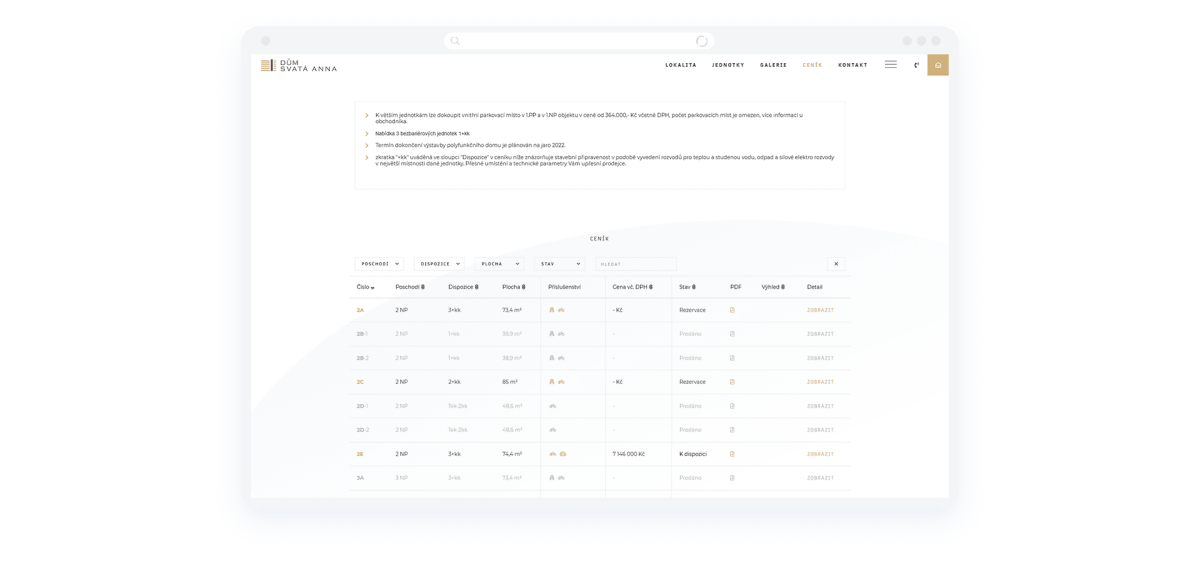Go to Lokalita in navigation
The width and height of the screenshot is (1200, 562).
[x=681, y=65]
